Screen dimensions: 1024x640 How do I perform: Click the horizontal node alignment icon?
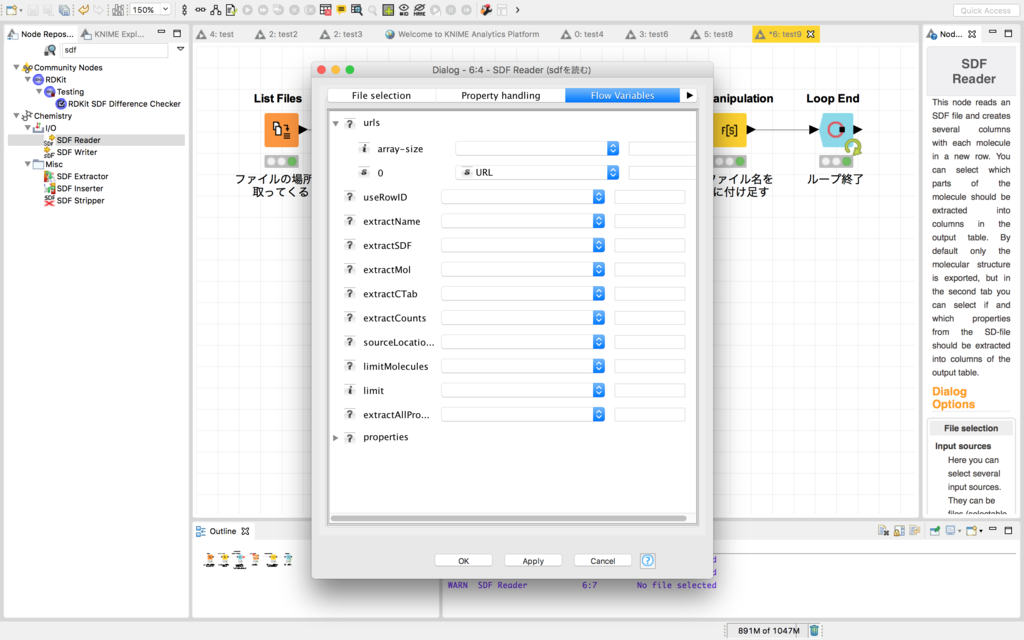[200, 10]
